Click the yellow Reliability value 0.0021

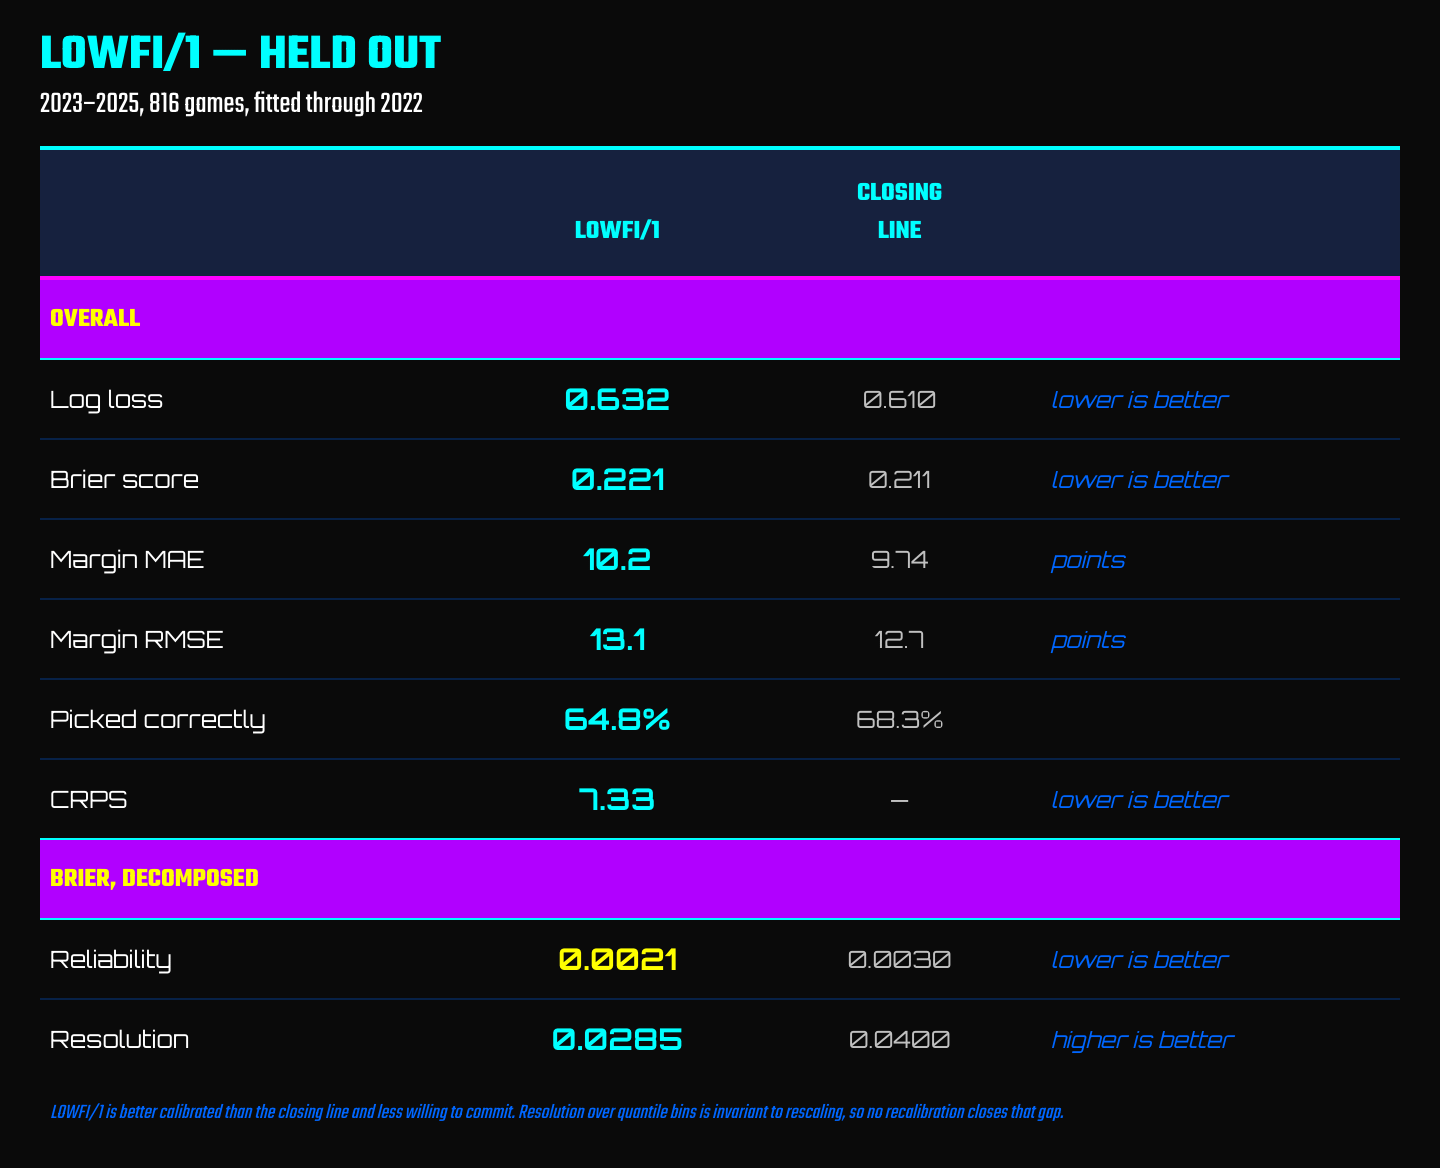617,960
